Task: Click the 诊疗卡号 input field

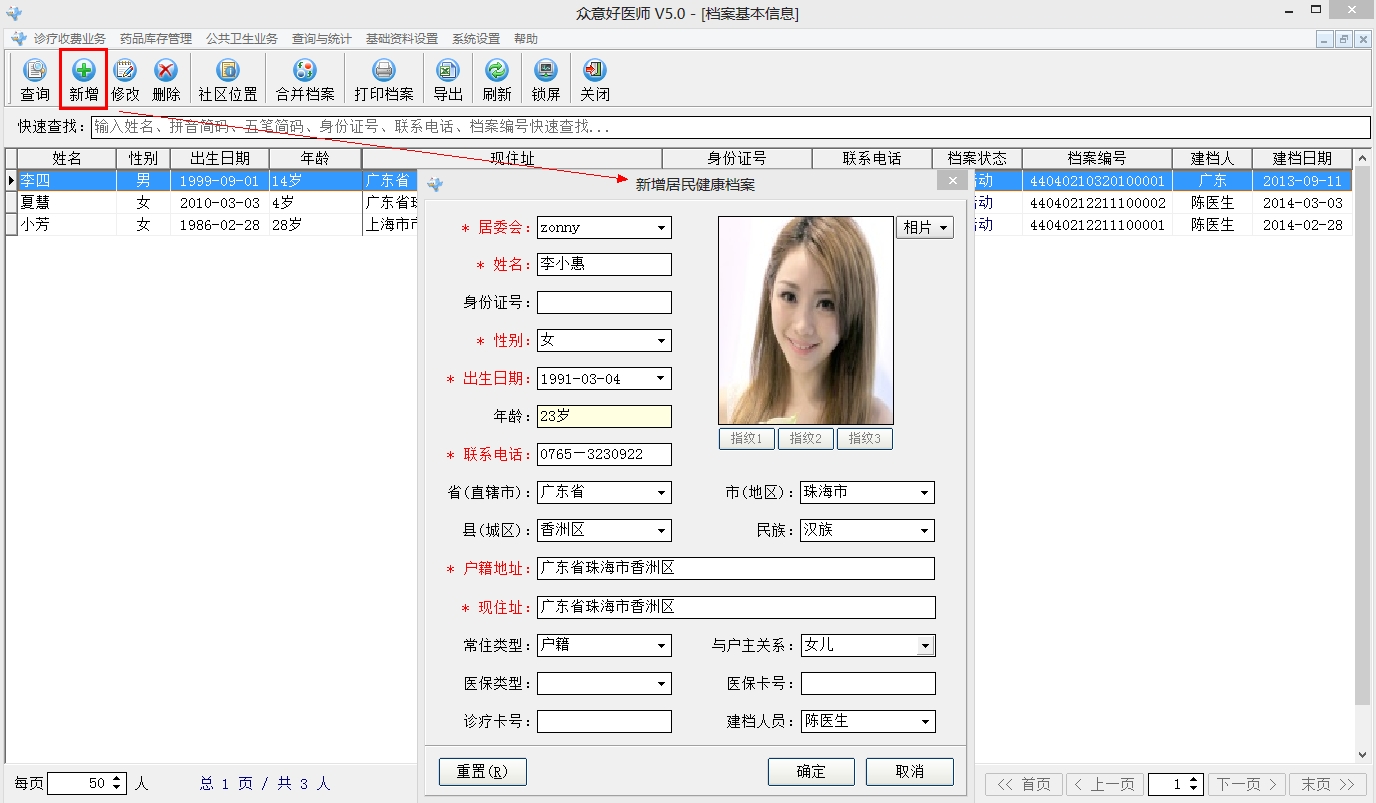Action: click(x=604, y=722)
